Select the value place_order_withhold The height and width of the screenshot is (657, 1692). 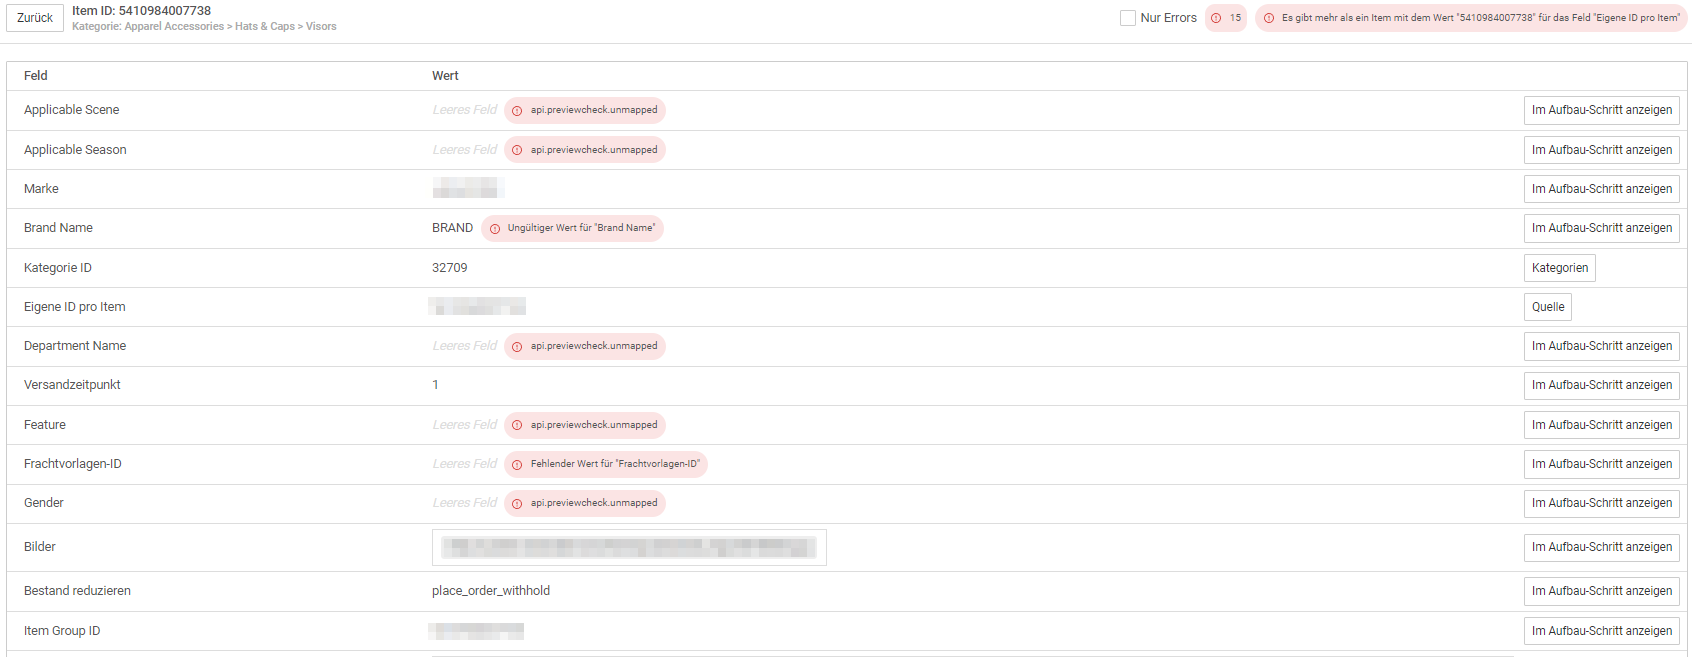click(491, 591)
